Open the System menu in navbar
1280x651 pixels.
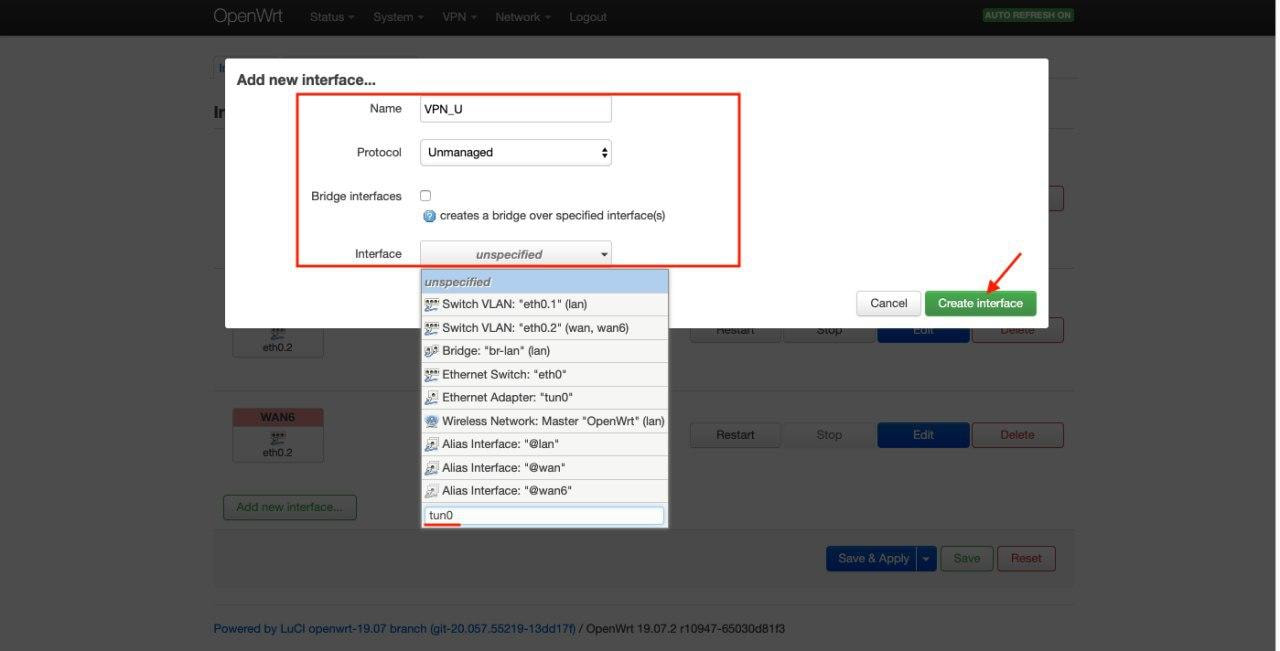(x=398, y=17)
